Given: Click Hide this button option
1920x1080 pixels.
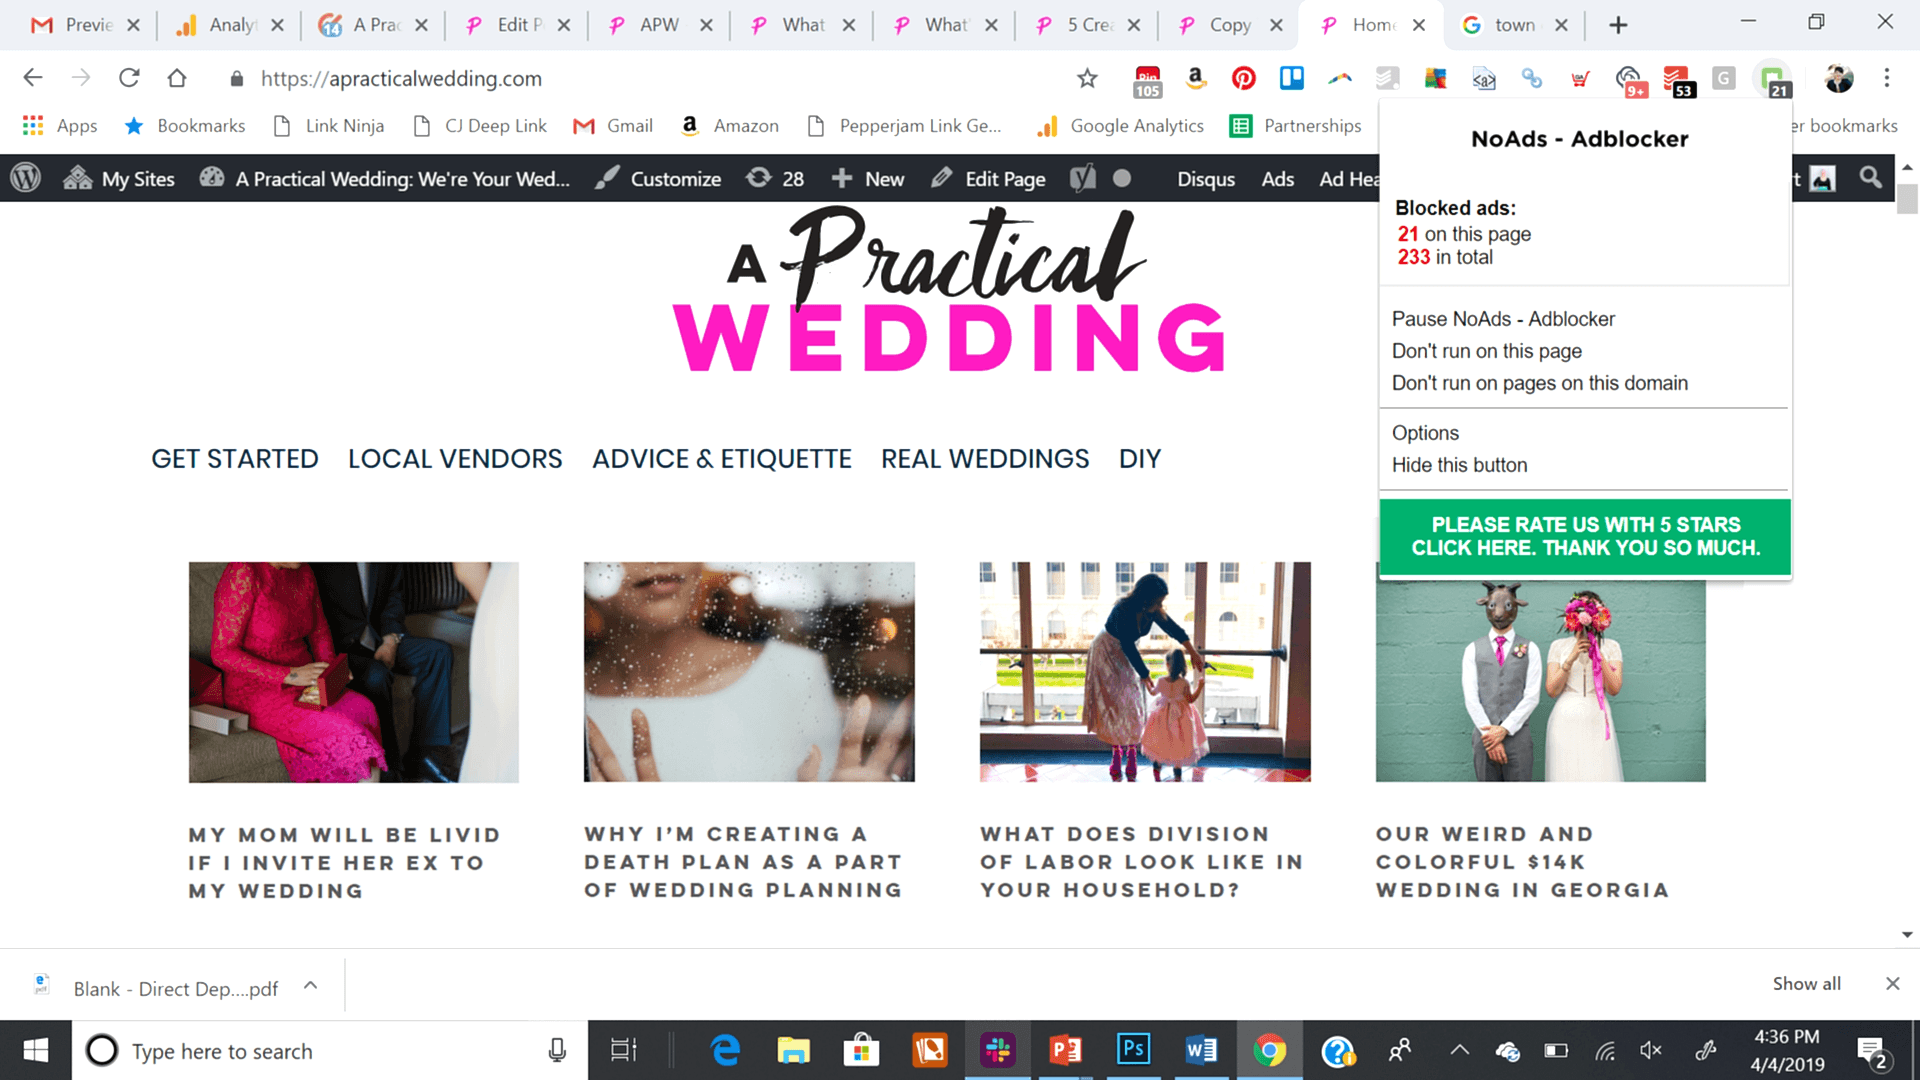Looking at the screenshot, I should (x=1459, y=465).
